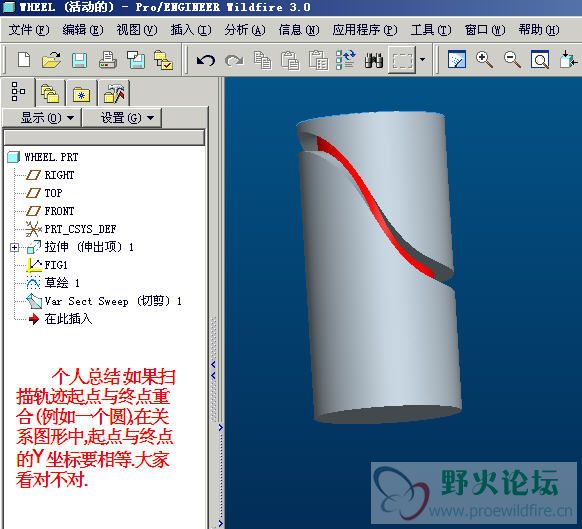Click the bottom sash arrow handle

(x=220, y=523)
